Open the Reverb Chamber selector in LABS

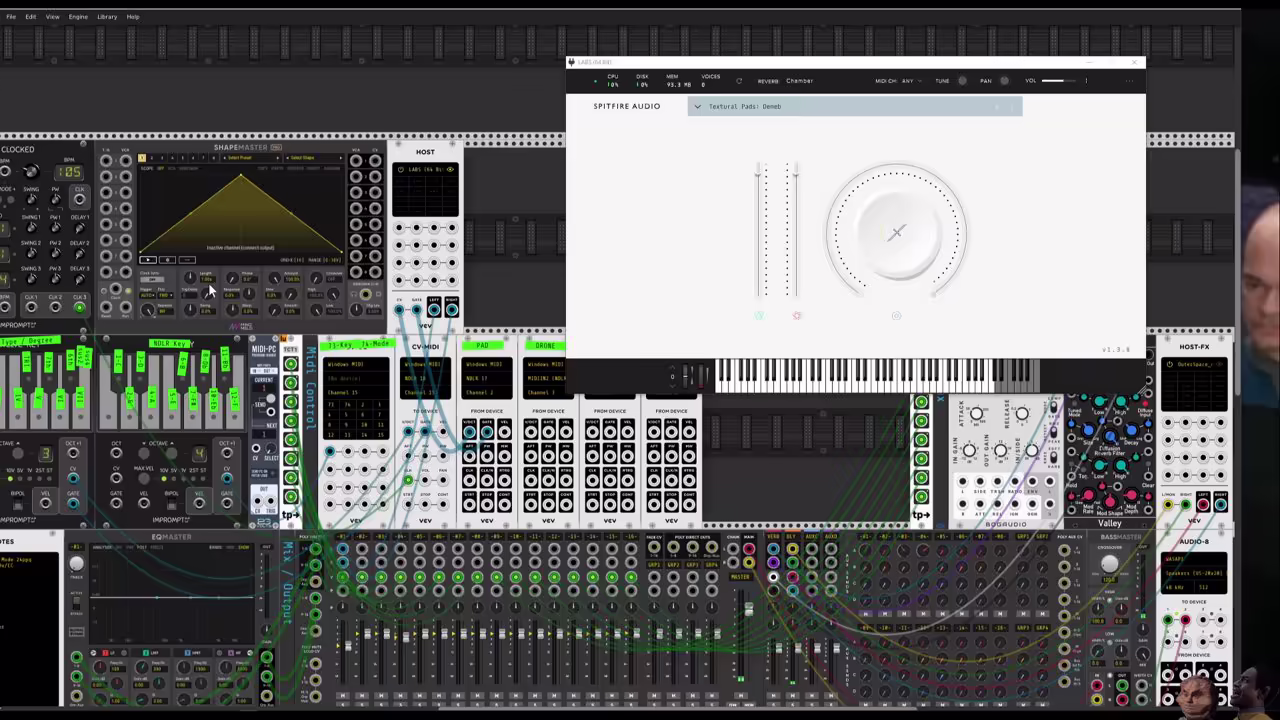coord(799,81)
